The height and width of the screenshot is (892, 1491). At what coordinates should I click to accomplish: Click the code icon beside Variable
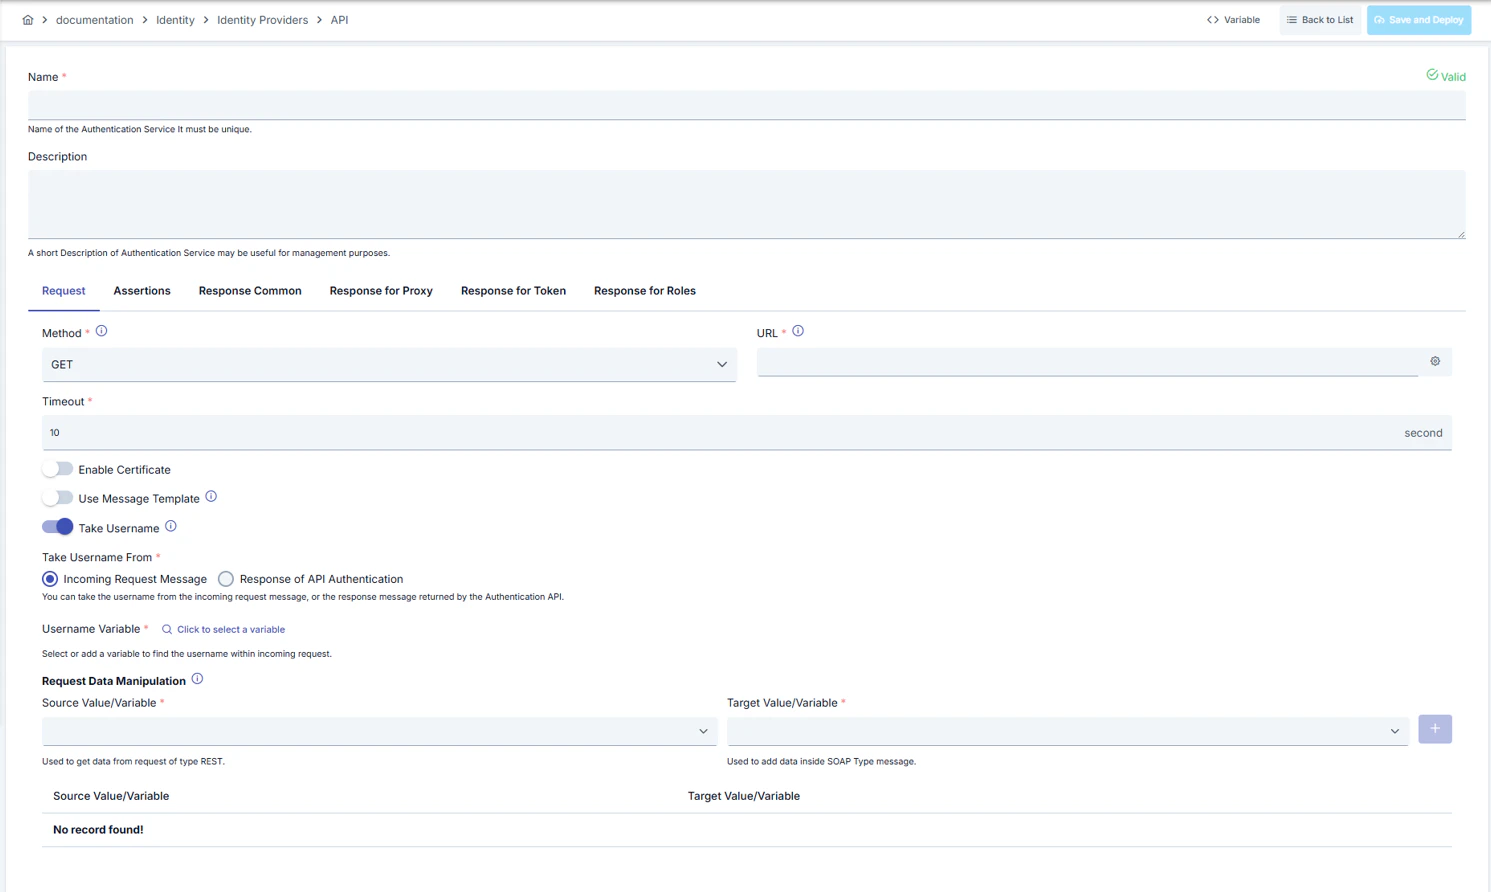[x=1212, y=19]
